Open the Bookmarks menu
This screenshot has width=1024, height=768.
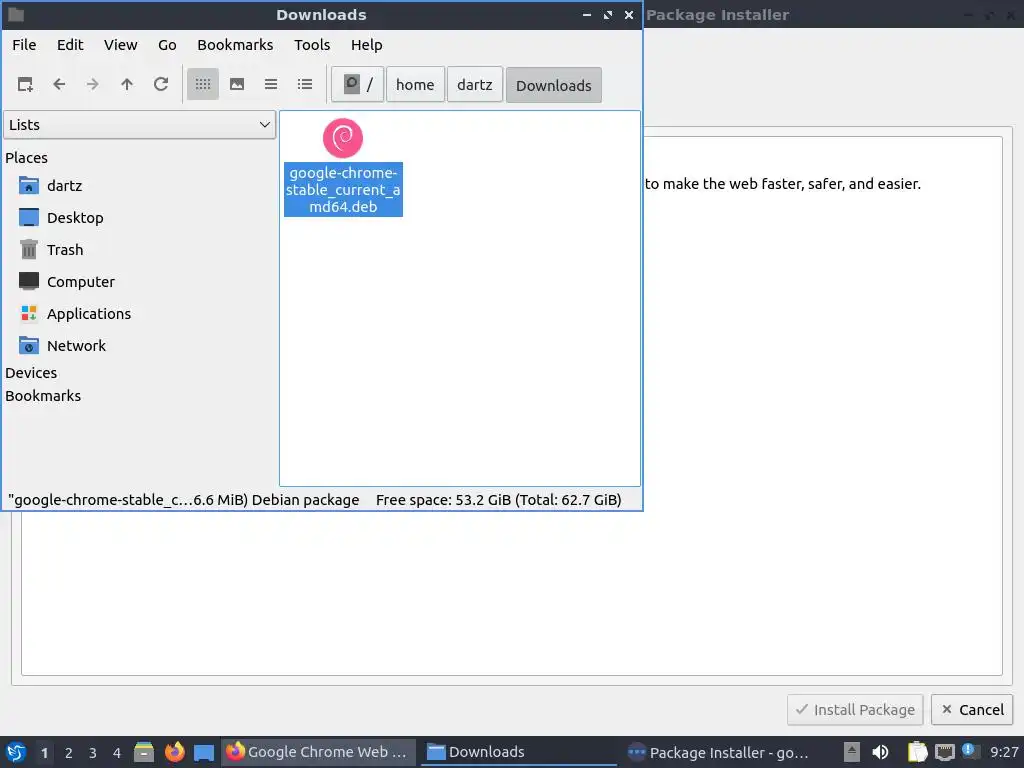click(x=235, y=45)
